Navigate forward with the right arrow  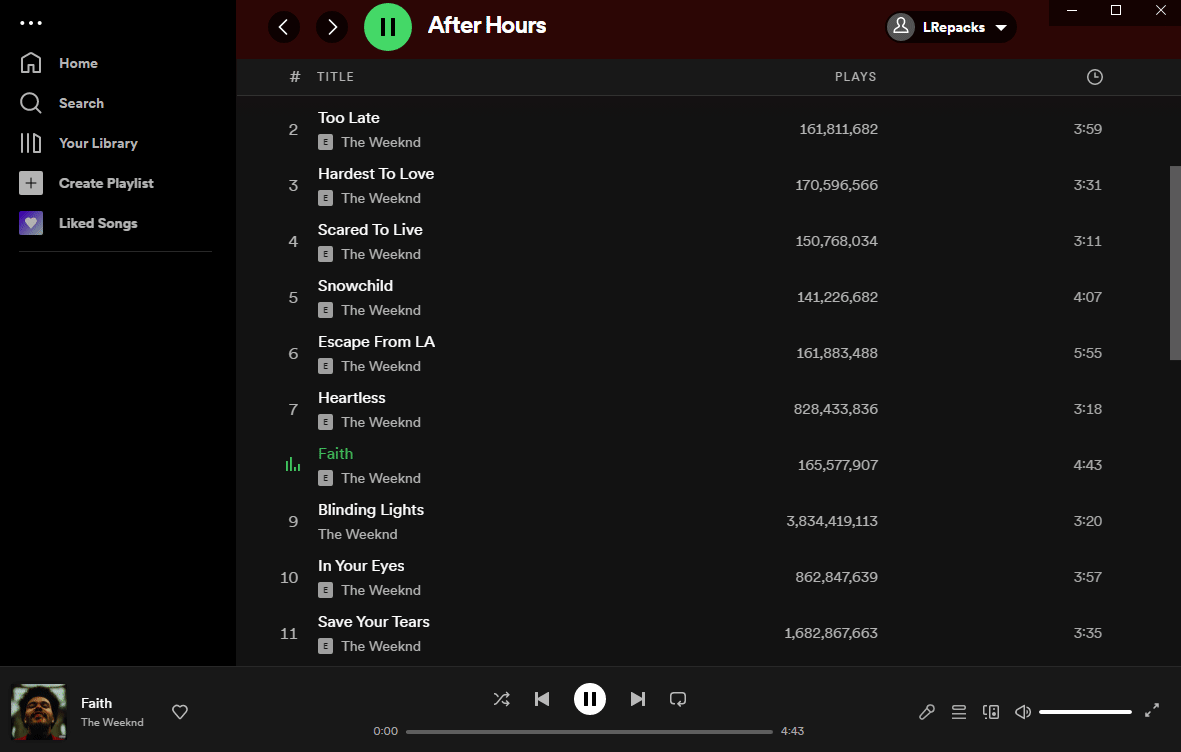332,27
